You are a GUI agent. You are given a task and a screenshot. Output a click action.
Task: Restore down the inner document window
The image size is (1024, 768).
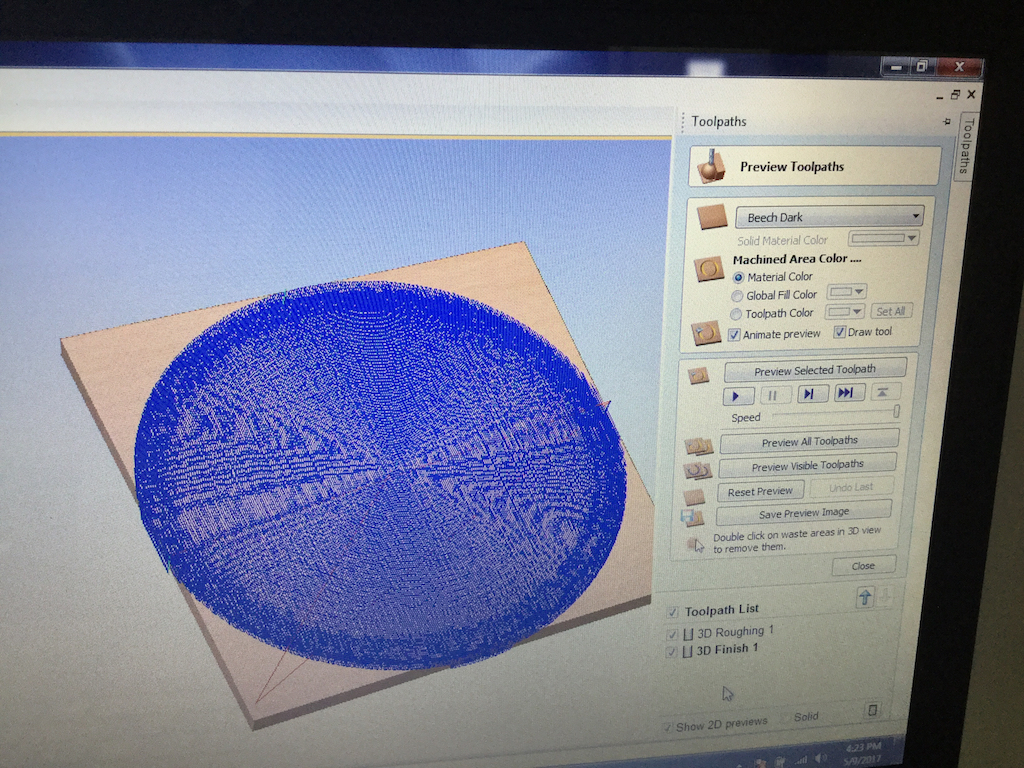(955, 95)
